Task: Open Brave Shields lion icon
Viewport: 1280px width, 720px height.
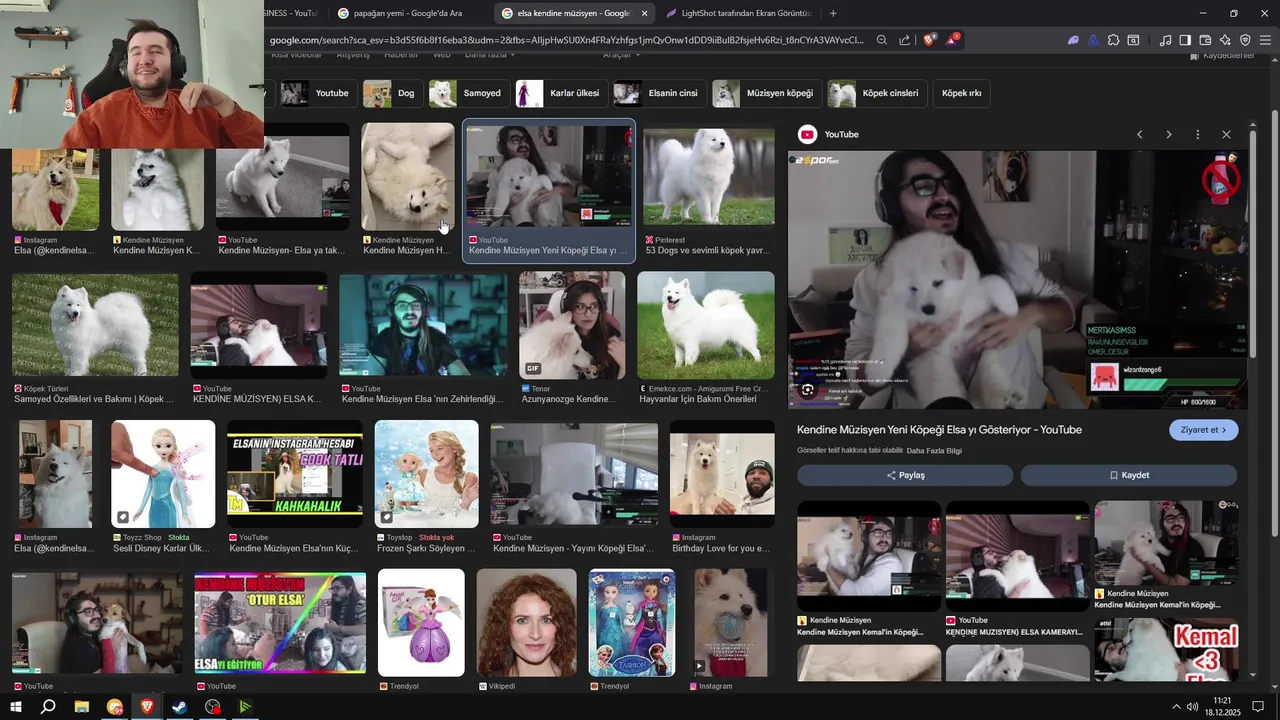Action: (x=930, y=40)
